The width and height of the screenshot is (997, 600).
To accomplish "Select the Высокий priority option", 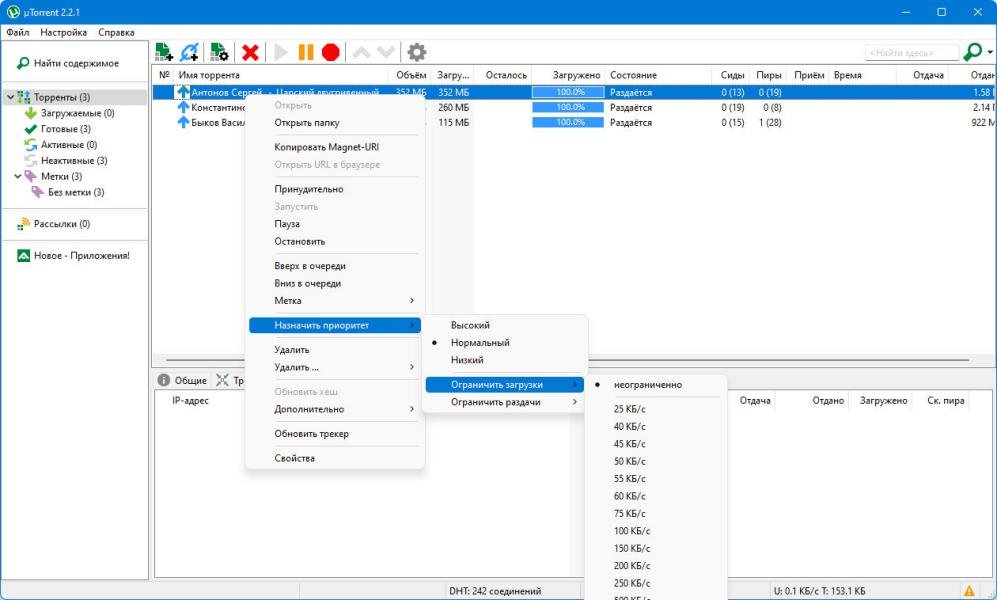I will coord(470,325).
